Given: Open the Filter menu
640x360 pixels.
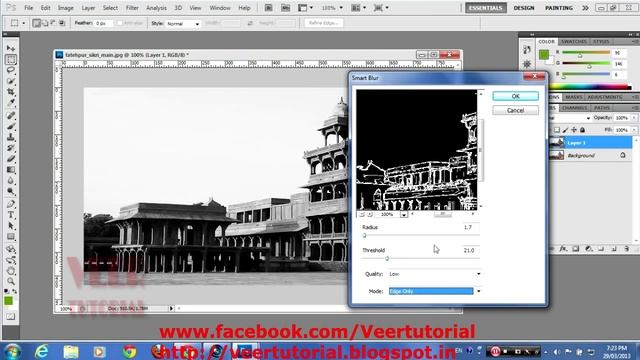Looking at the screenshot, I should click(x=132, y=8).
